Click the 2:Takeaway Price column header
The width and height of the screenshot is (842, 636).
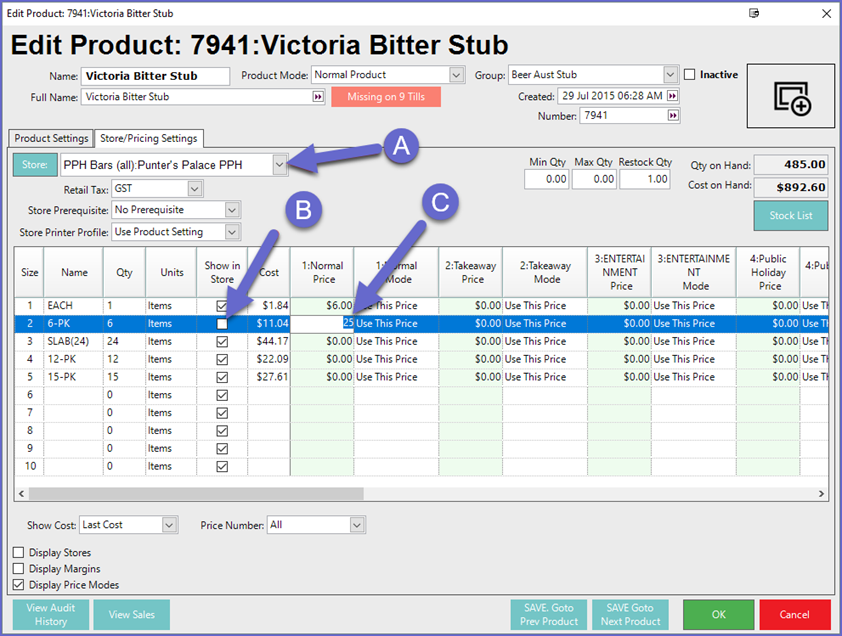(471, 272)
